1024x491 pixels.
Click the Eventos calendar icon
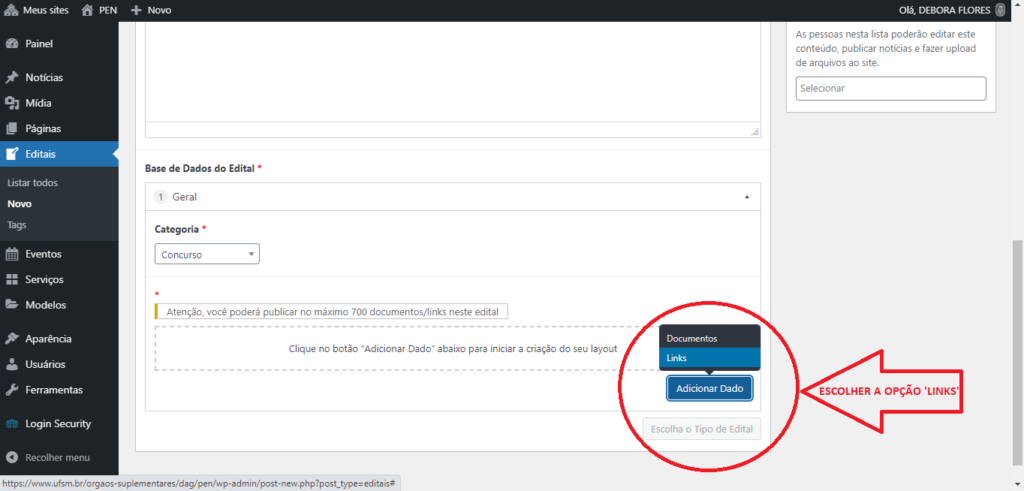pyautogui.click(x=12, y=254)
